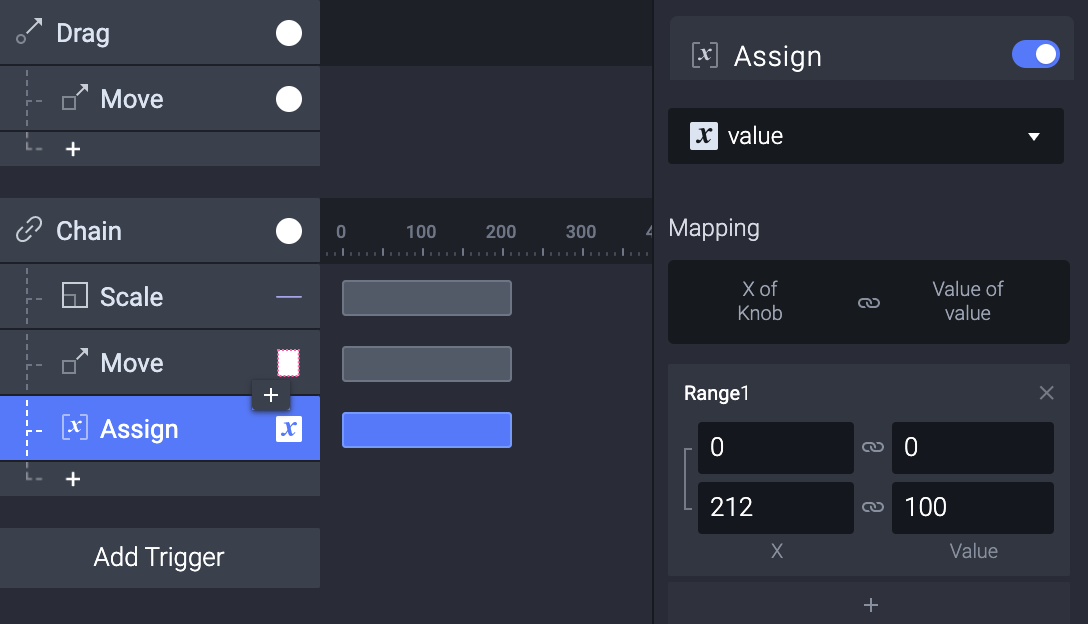Click the x variable icon in the dropdown
This screenshot has height=624, width=1088.
point(704,135)
